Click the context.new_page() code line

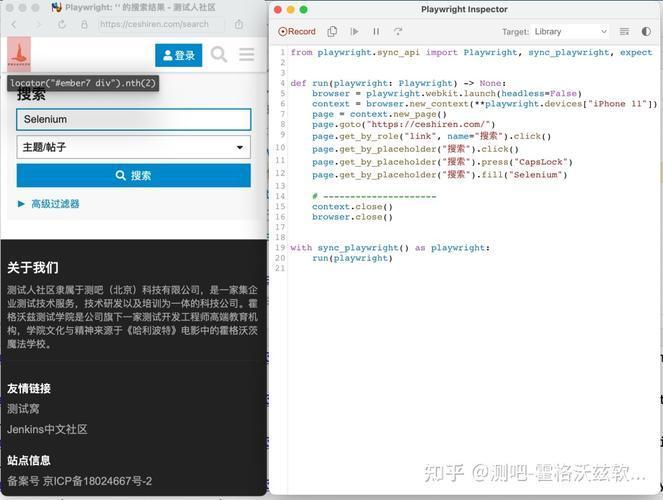(379, 114)
